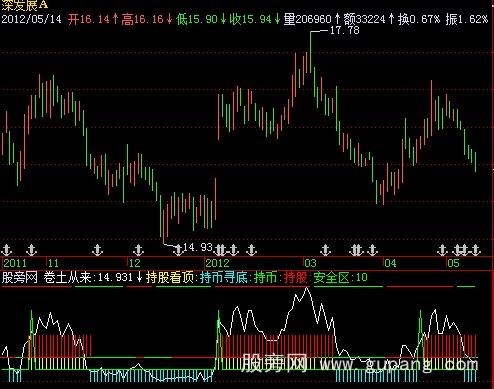Click the marker icon left of the 14.93 low label

(178, 250)
